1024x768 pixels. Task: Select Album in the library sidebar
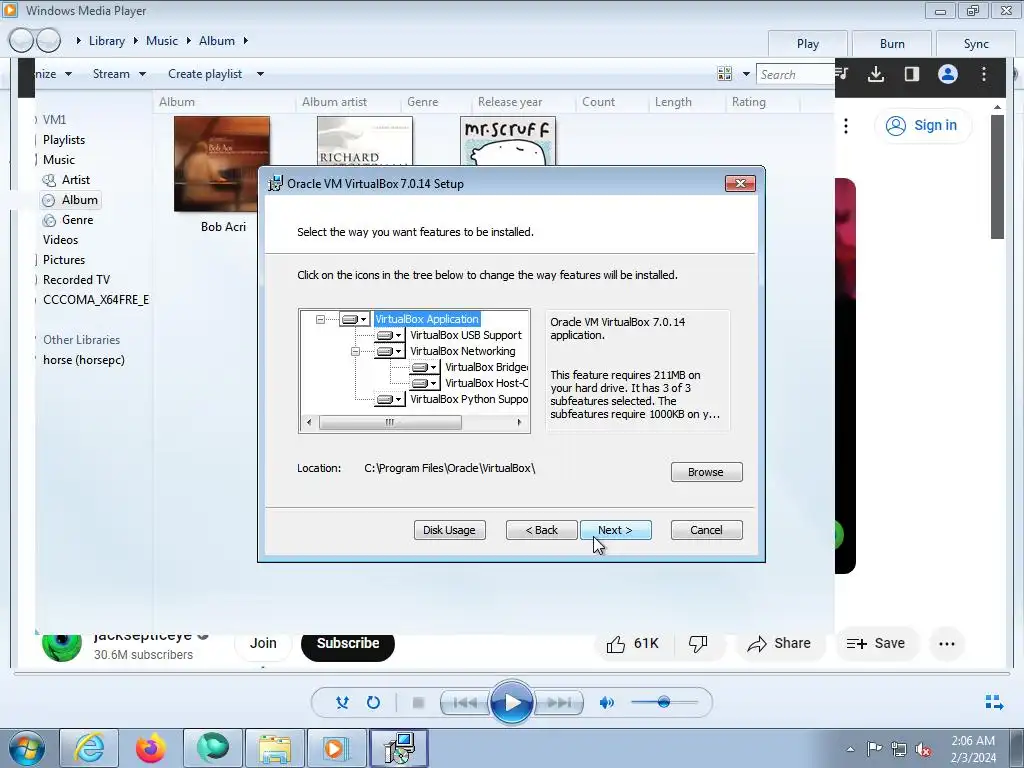coord(71,200)
